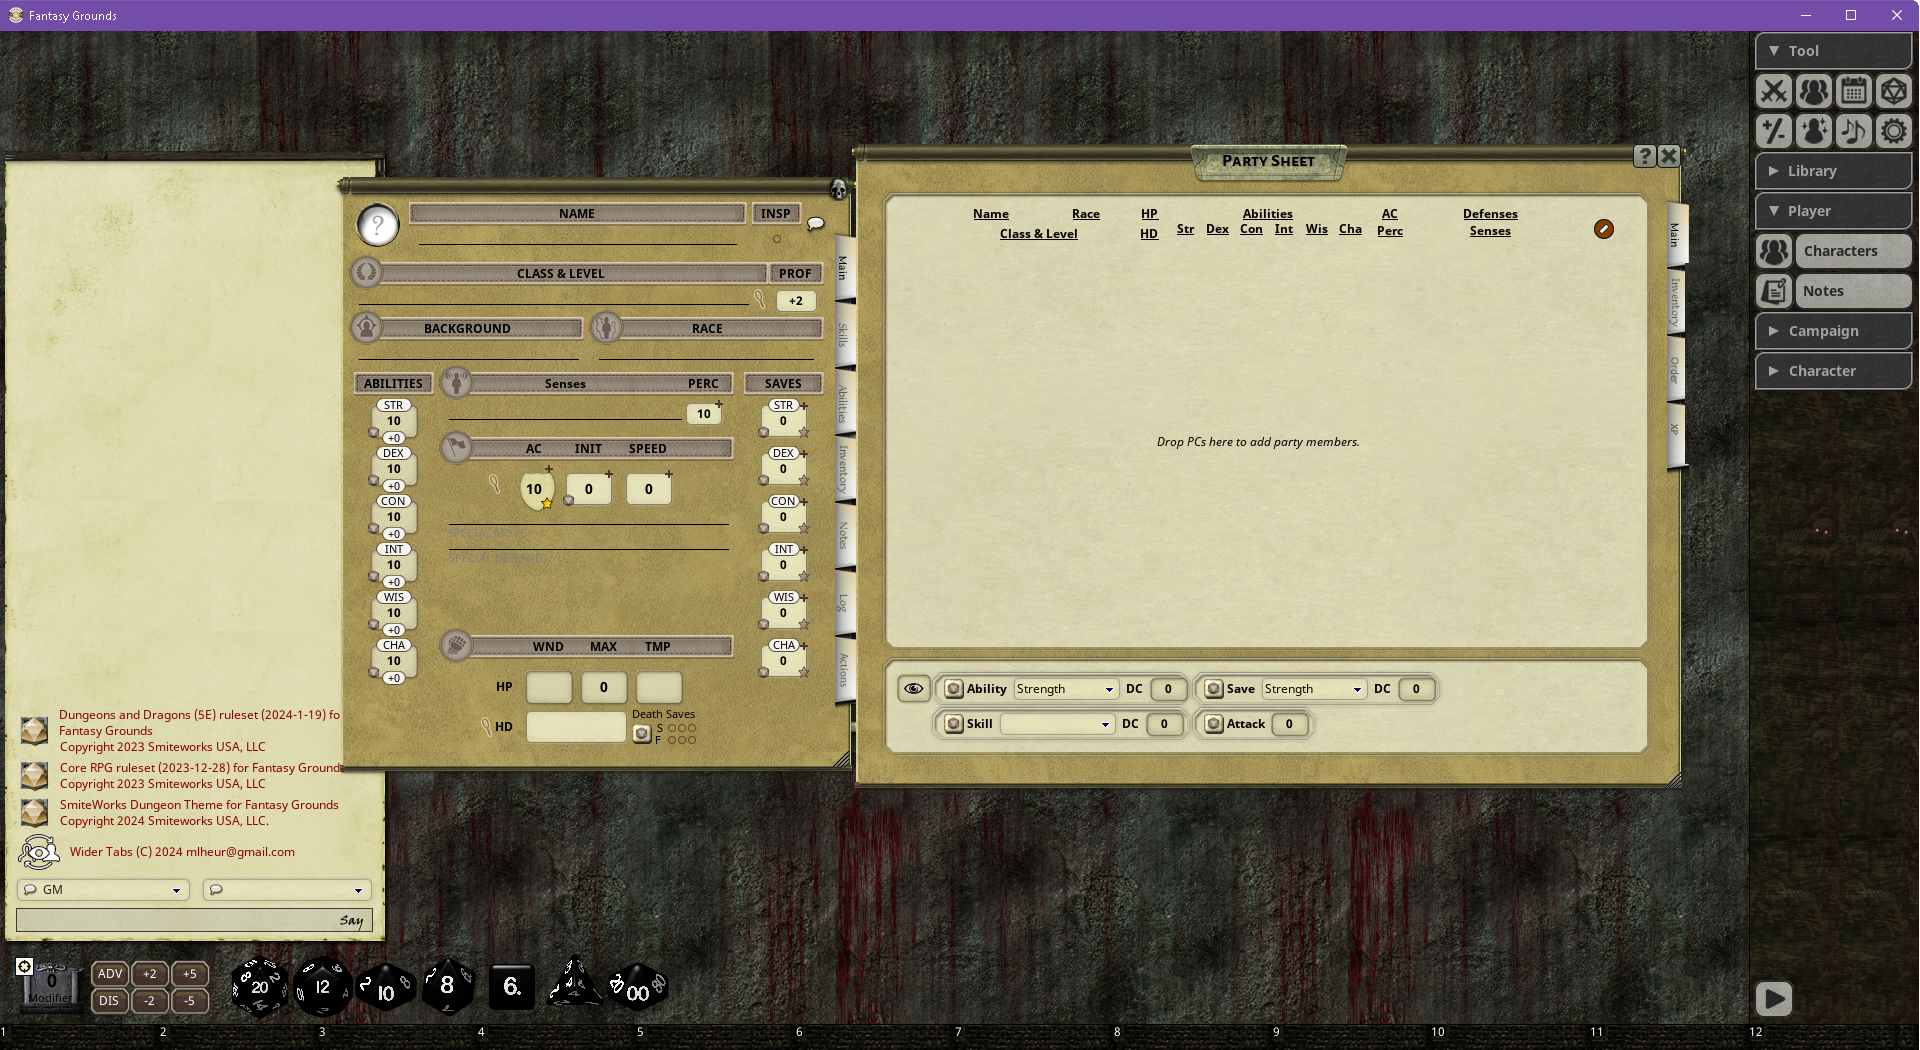Click the Senses head icon on character sheet
Viewport: 1920px width, 1050px height.
(457, 382)
